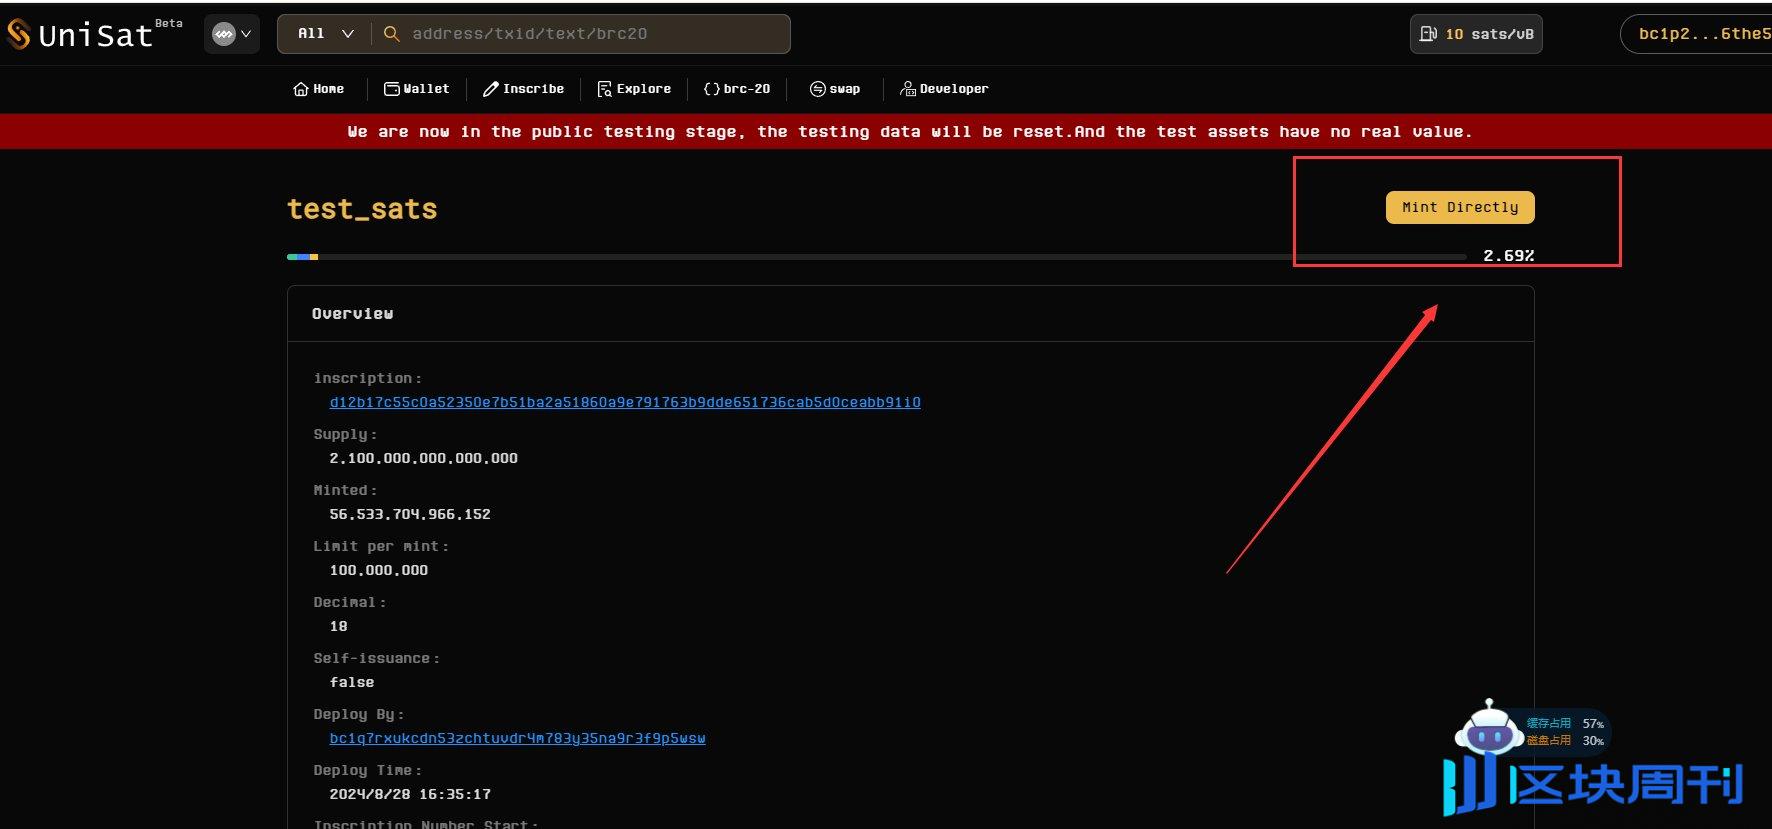Click the search magnifier icon

pyautogui.click(x=392, y=34)
